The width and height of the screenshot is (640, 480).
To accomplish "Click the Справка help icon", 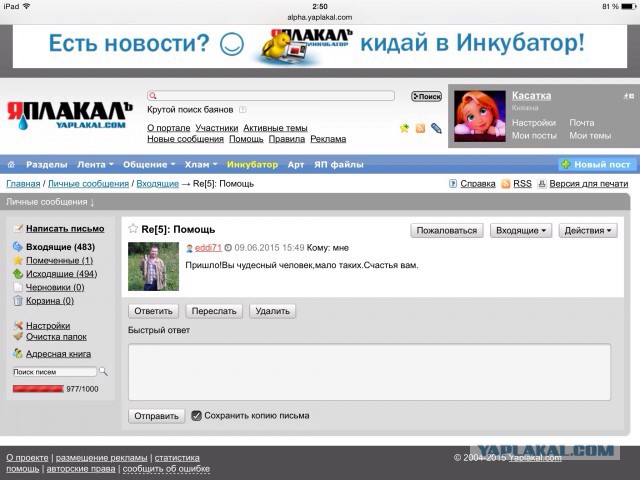I will [453, 184].
